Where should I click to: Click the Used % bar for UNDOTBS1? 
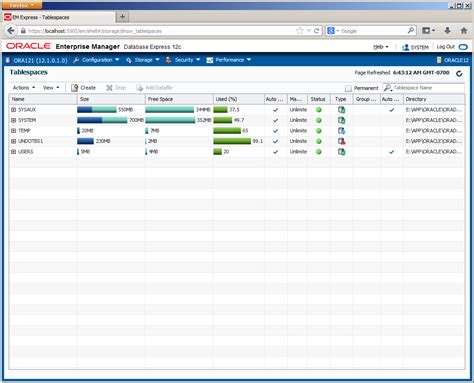point(232,141)
